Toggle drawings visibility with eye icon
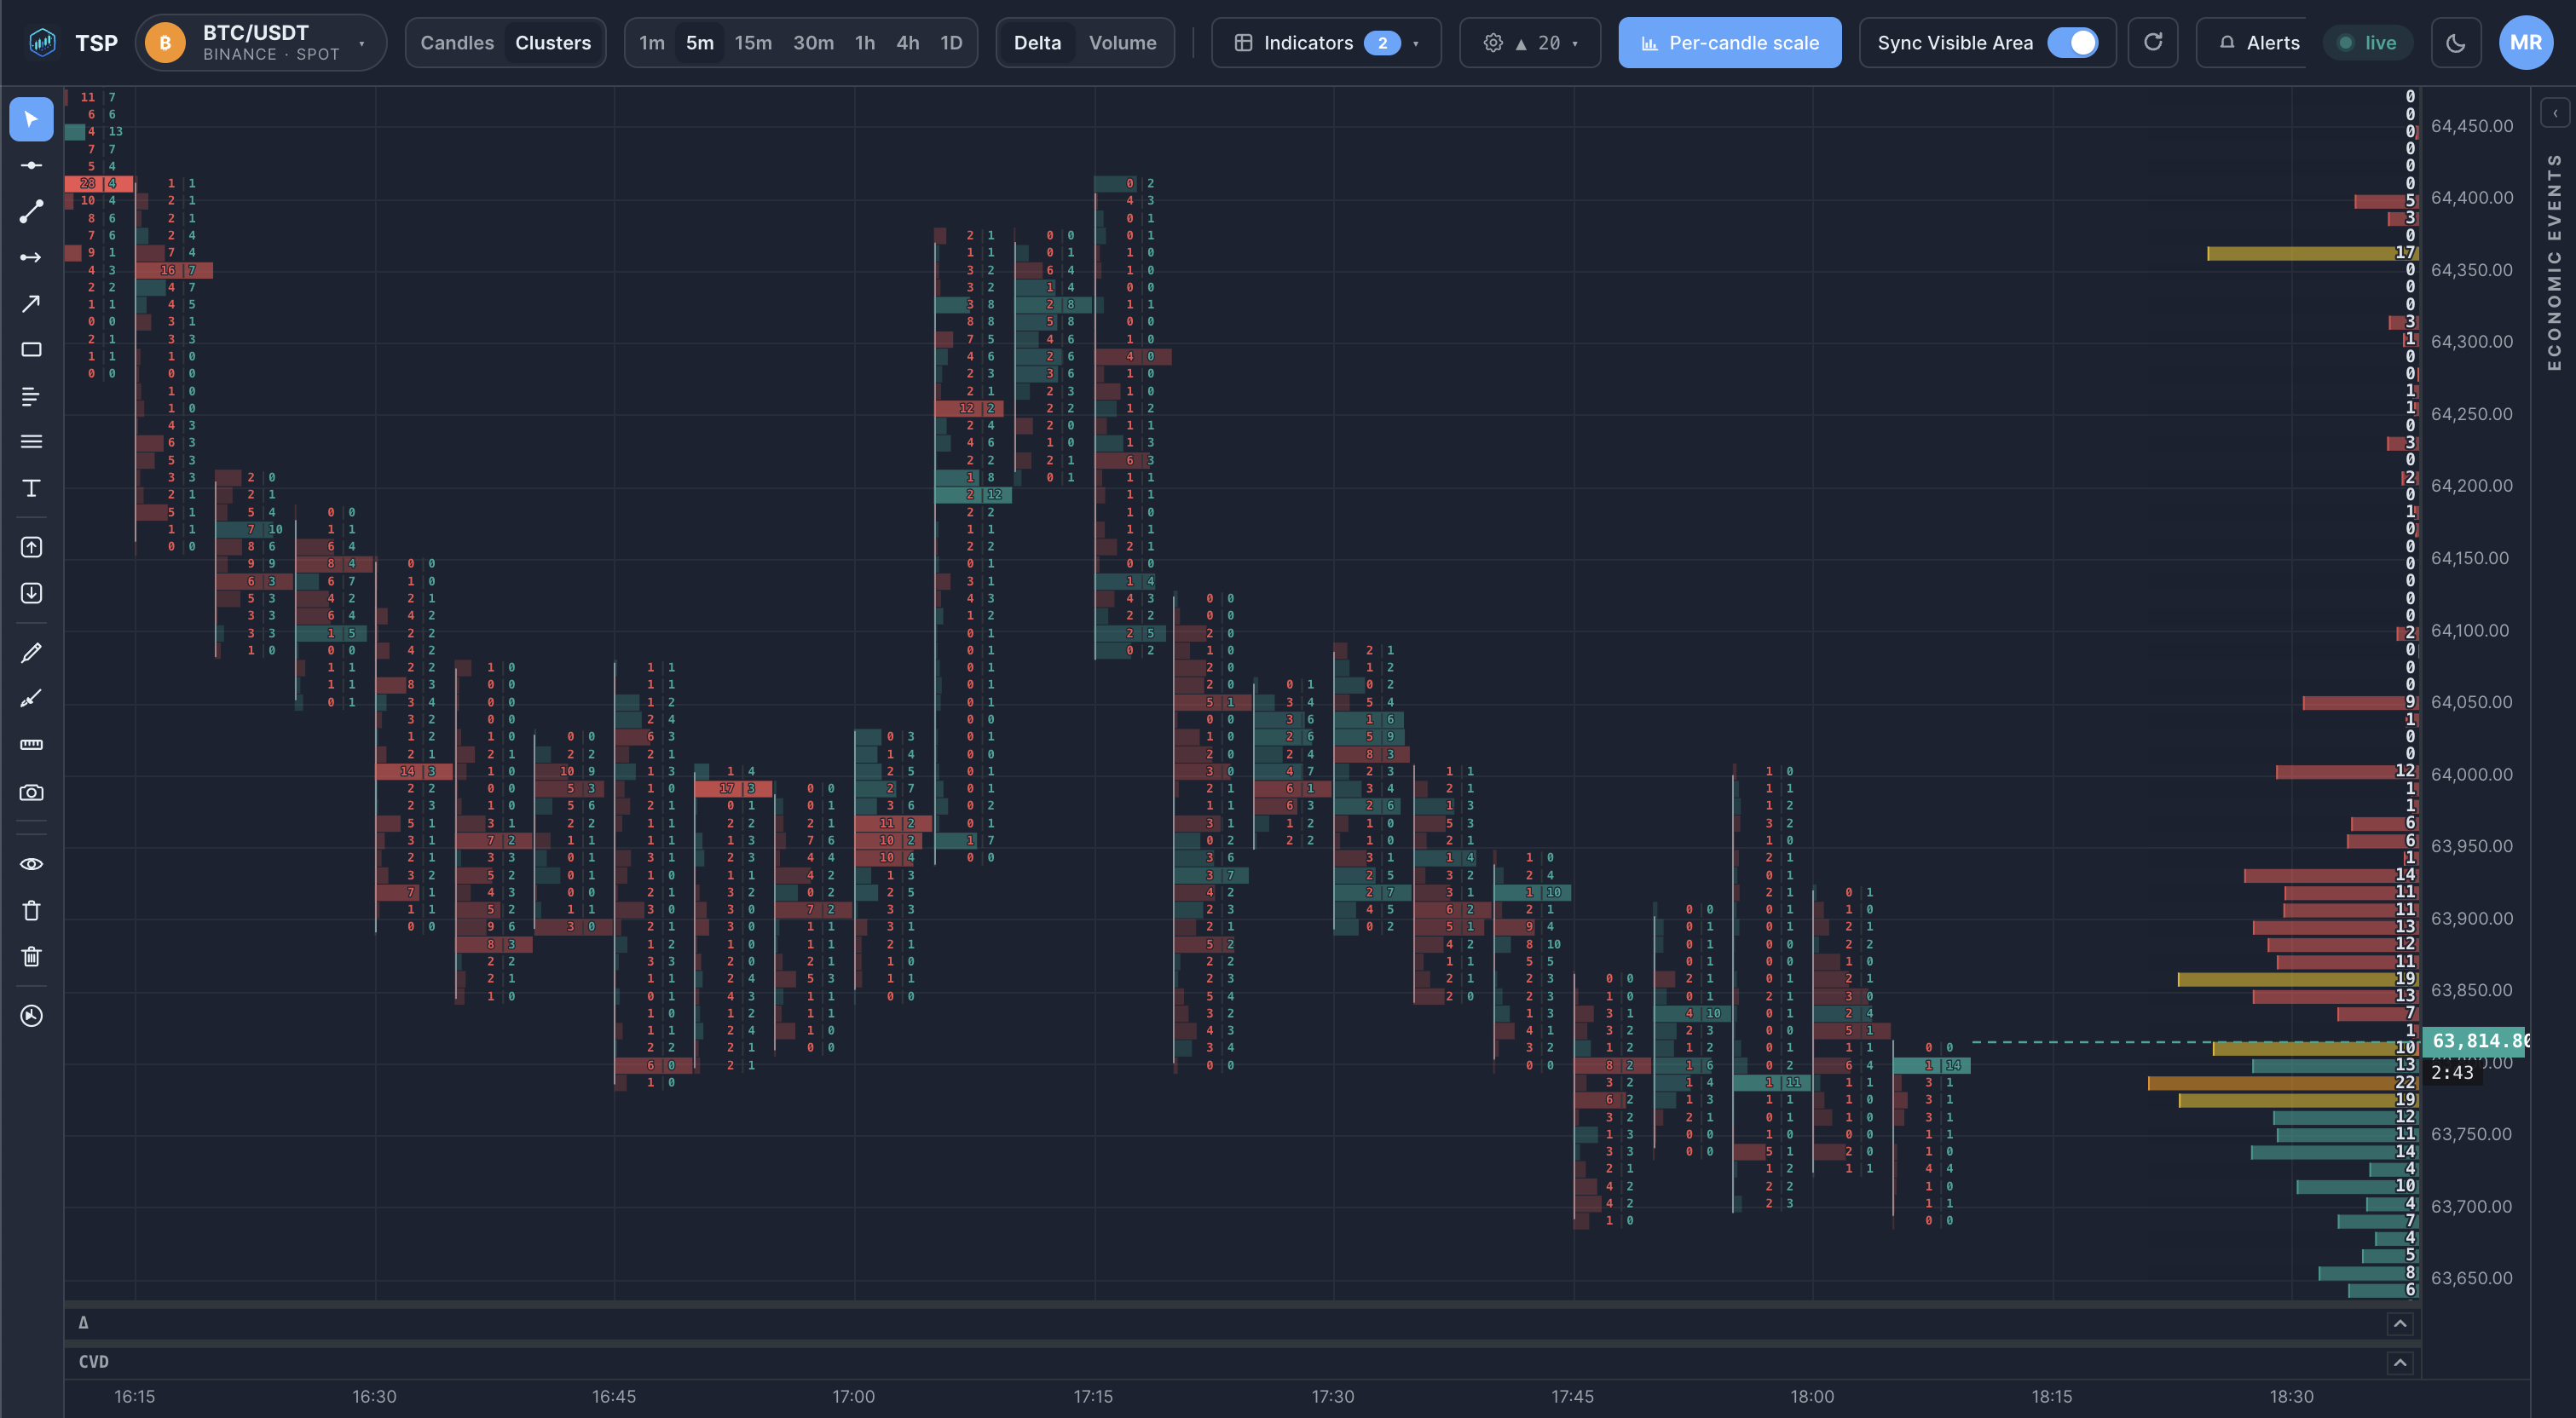Image resolution: width=2576 pixels, height=1418 pixels. point(31,864)
